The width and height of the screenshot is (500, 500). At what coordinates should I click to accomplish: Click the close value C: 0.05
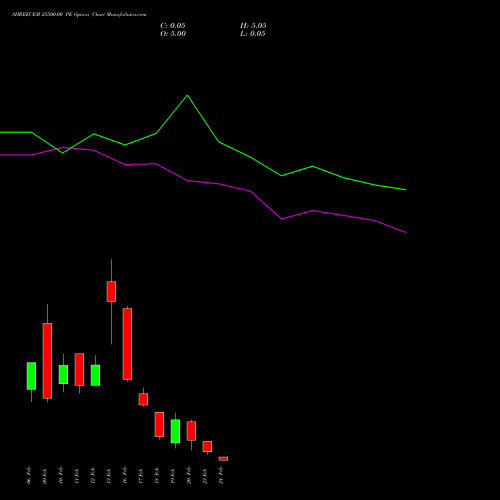tap(173, 26)
